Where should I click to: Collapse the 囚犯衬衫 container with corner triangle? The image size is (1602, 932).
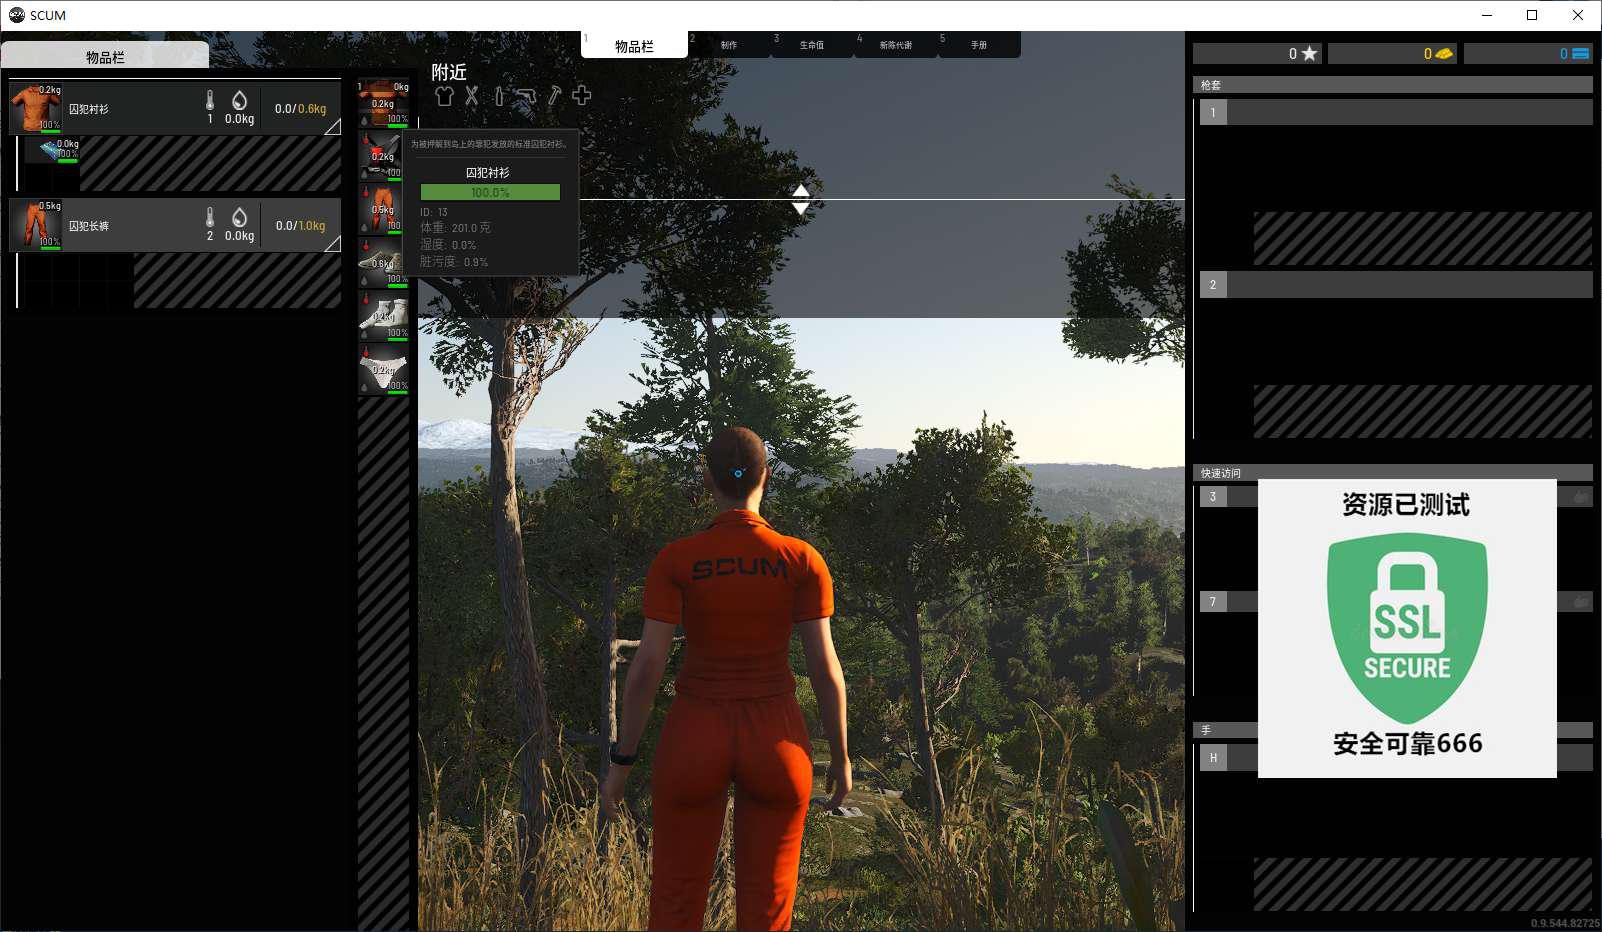click(x=333, y=127)
